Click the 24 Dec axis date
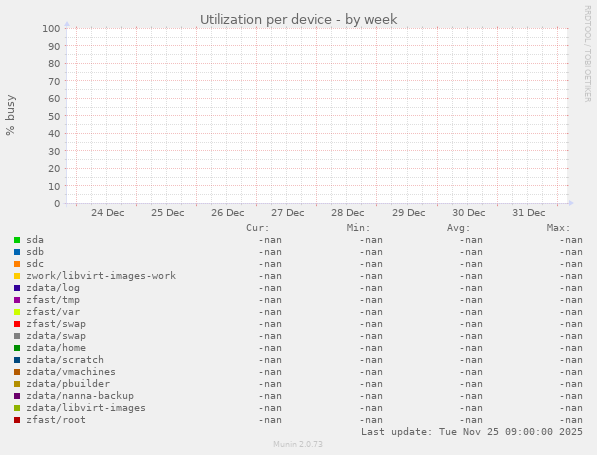 (x=108, y=213)
